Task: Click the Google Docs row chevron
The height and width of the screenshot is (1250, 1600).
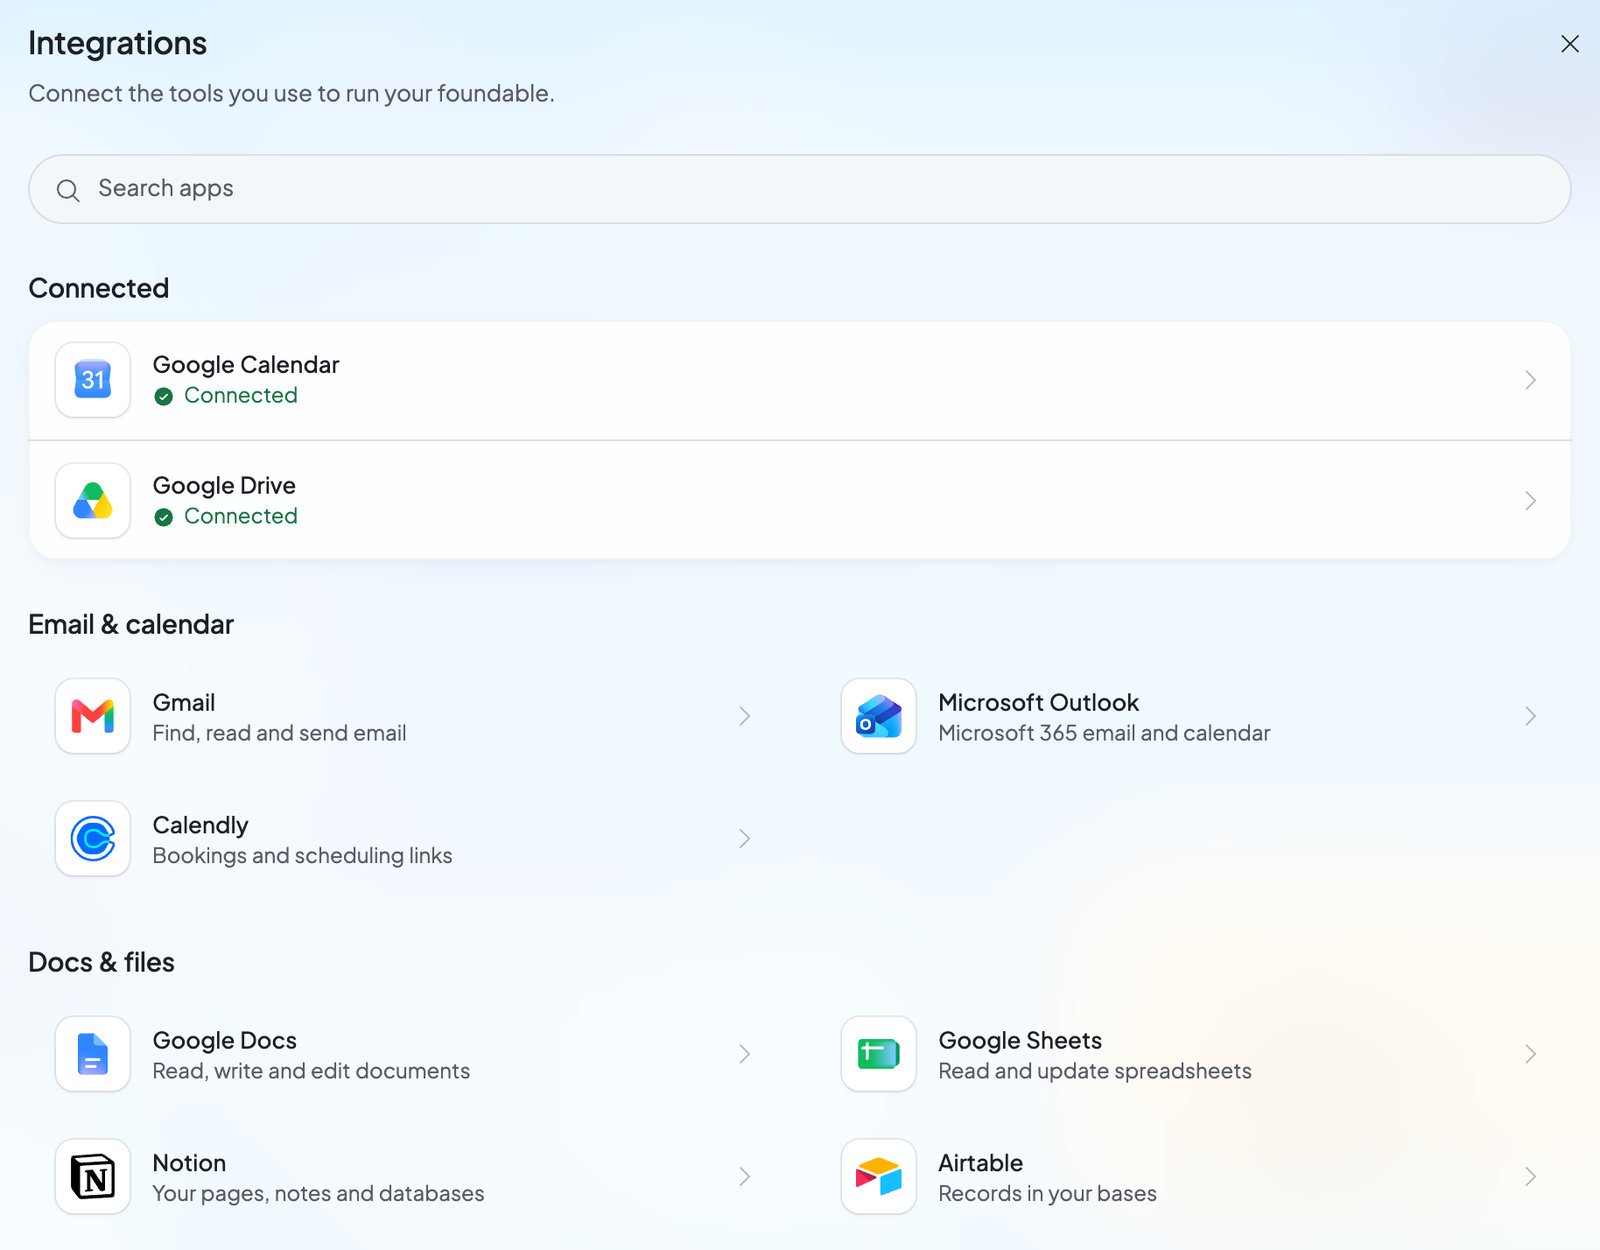Action: pos(744,1054)
